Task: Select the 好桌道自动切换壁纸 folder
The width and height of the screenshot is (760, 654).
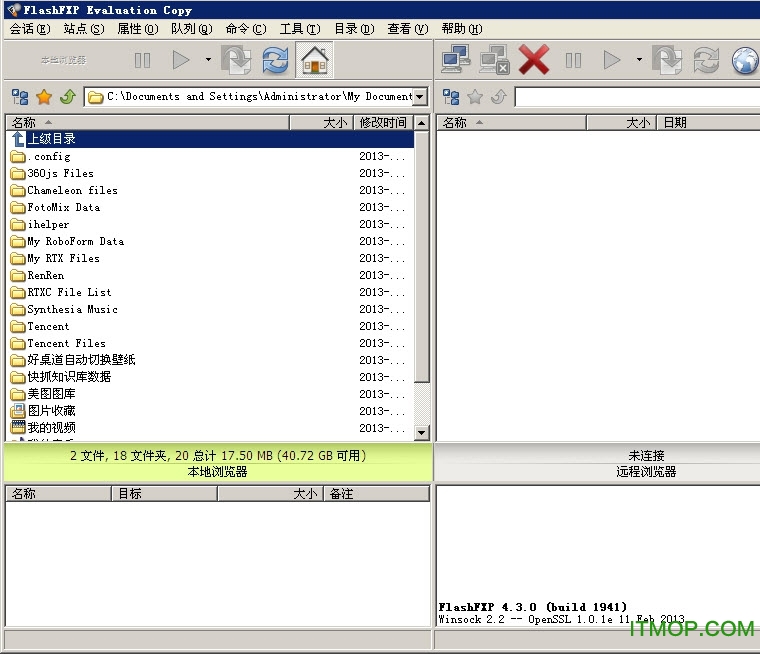Action: click(x=210, y=360)
